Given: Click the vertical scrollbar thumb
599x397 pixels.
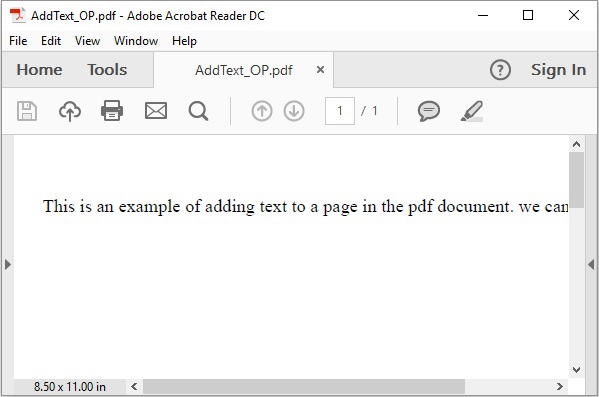Looking at the screenshot, I should (576, 180).
